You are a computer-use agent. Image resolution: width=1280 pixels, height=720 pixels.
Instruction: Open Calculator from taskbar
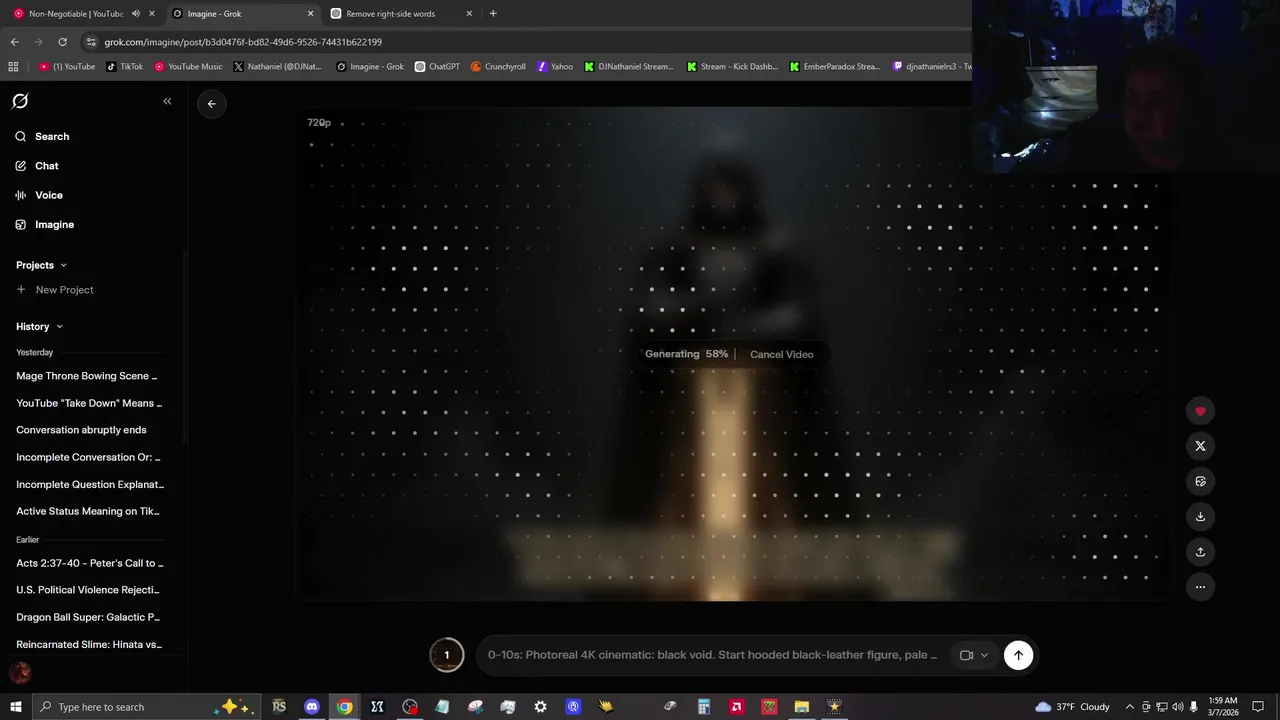point(703,707)
